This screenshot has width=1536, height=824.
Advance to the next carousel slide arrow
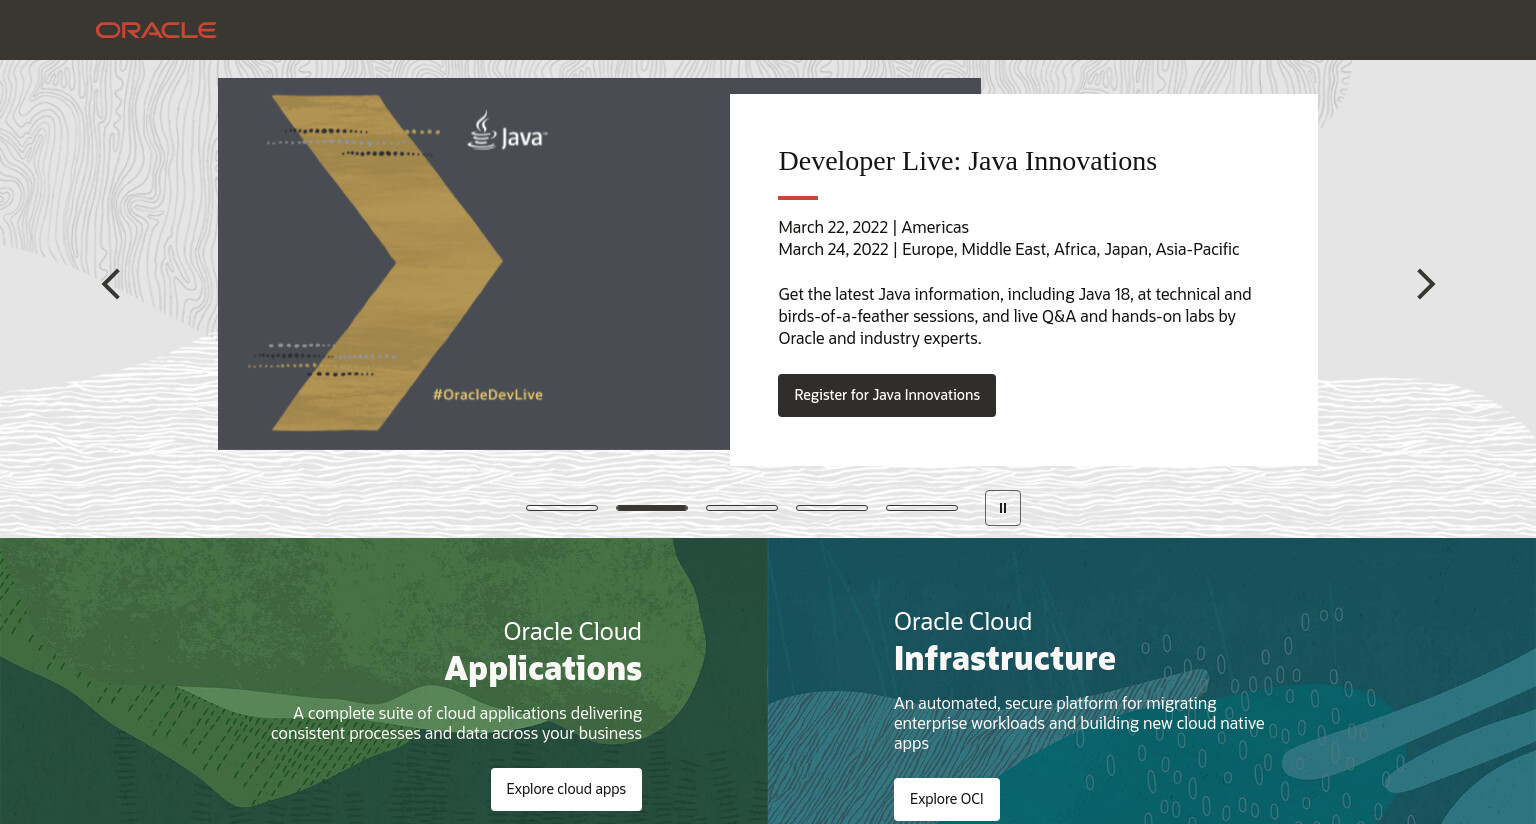pyautogui.click(x=1426, y=284)
